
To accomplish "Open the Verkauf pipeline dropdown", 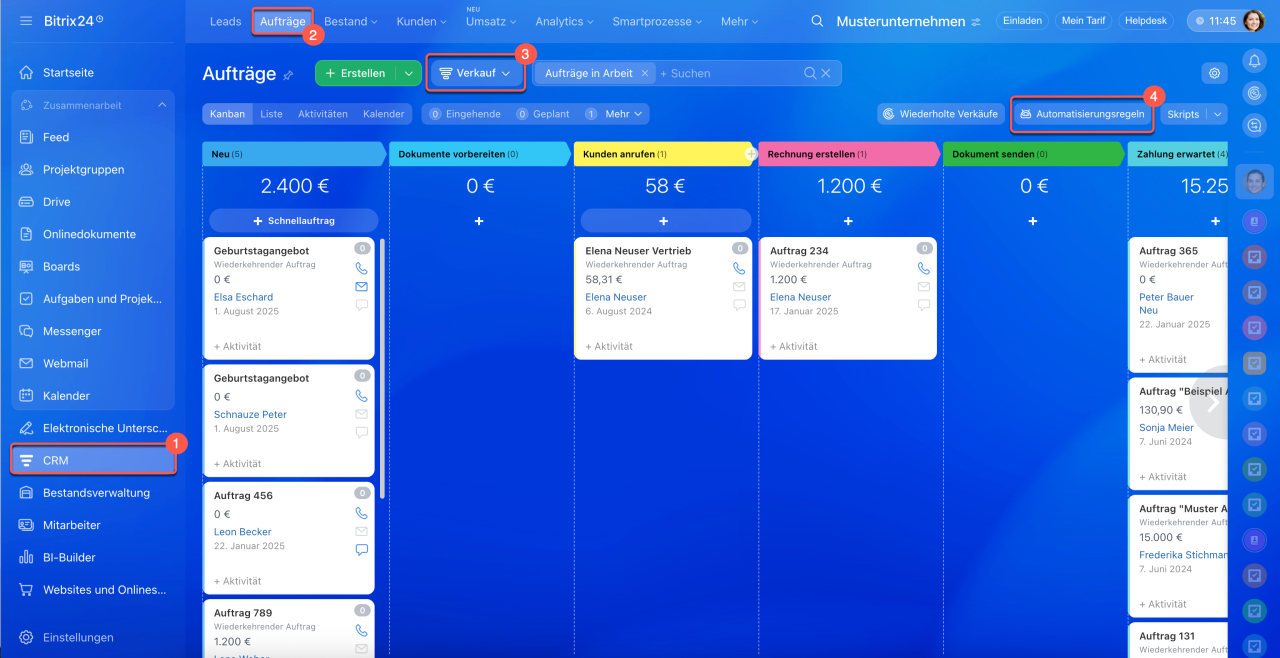I will (x=476, y=73).
